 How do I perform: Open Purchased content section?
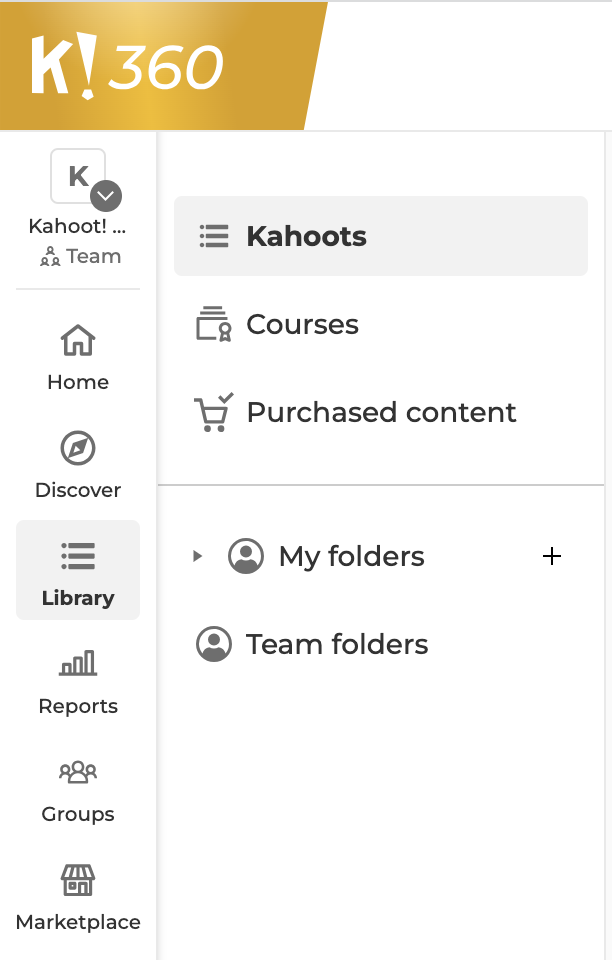(381, 413)
